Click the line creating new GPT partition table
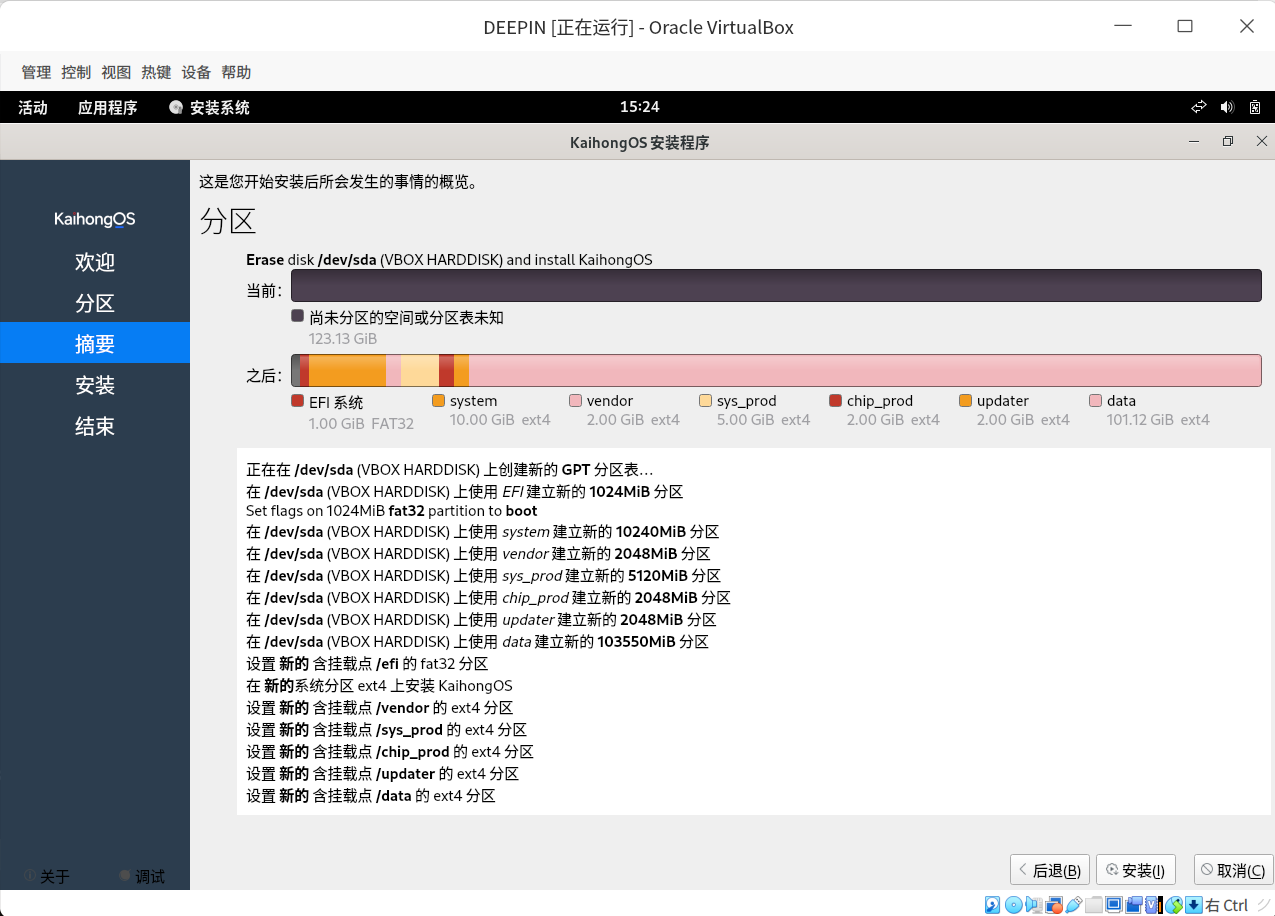Viewport: 1275px width, 916px height. coord(450,470)
